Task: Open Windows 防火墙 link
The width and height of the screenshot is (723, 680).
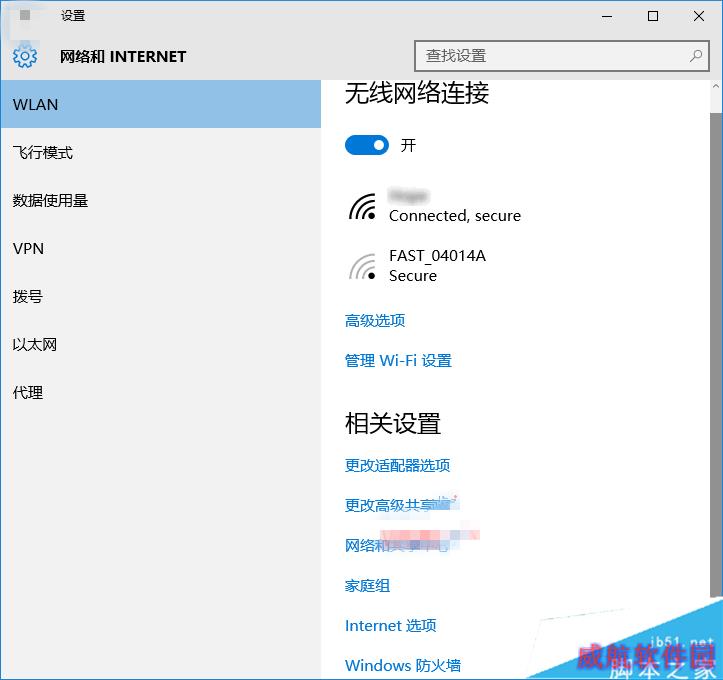Action: click(403, 665)
